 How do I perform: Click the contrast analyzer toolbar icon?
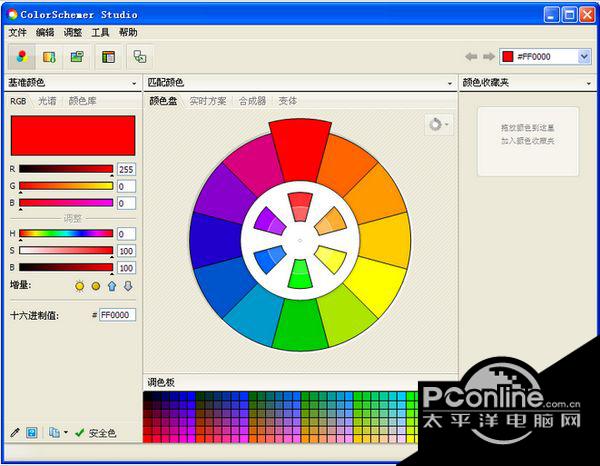(x=140, y=57)
